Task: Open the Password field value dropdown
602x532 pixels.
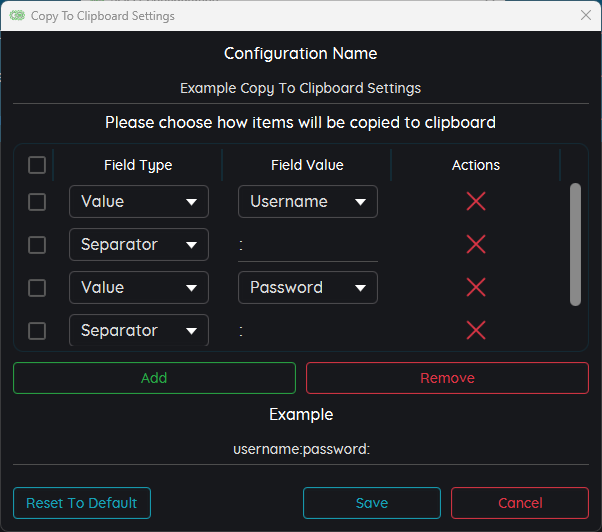Action: pyautogui.click(x=307, y=288)
